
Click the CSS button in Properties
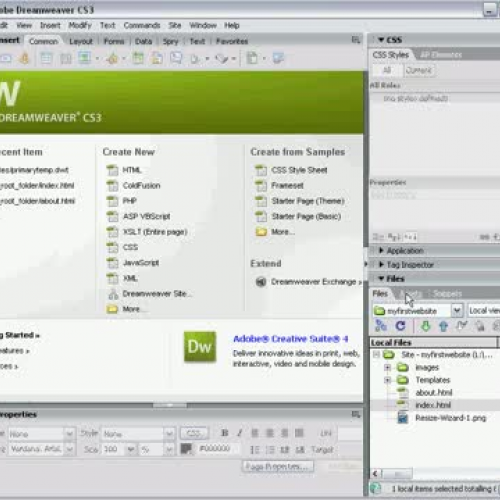click(194, 433)
